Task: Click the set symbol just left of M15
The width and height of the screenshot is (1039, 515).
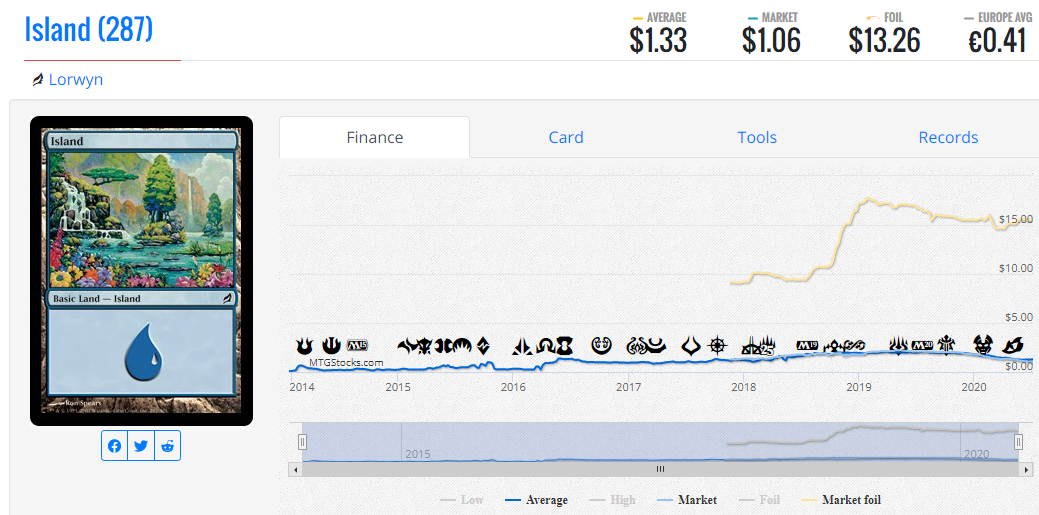Action: 331,345
